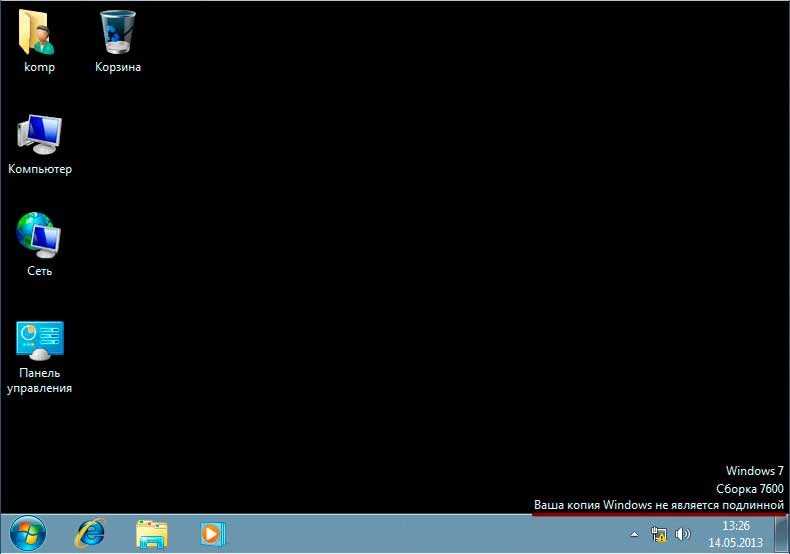Click the Корзина label text
This screenshot has width=790, height=554.
click(118, 67)
